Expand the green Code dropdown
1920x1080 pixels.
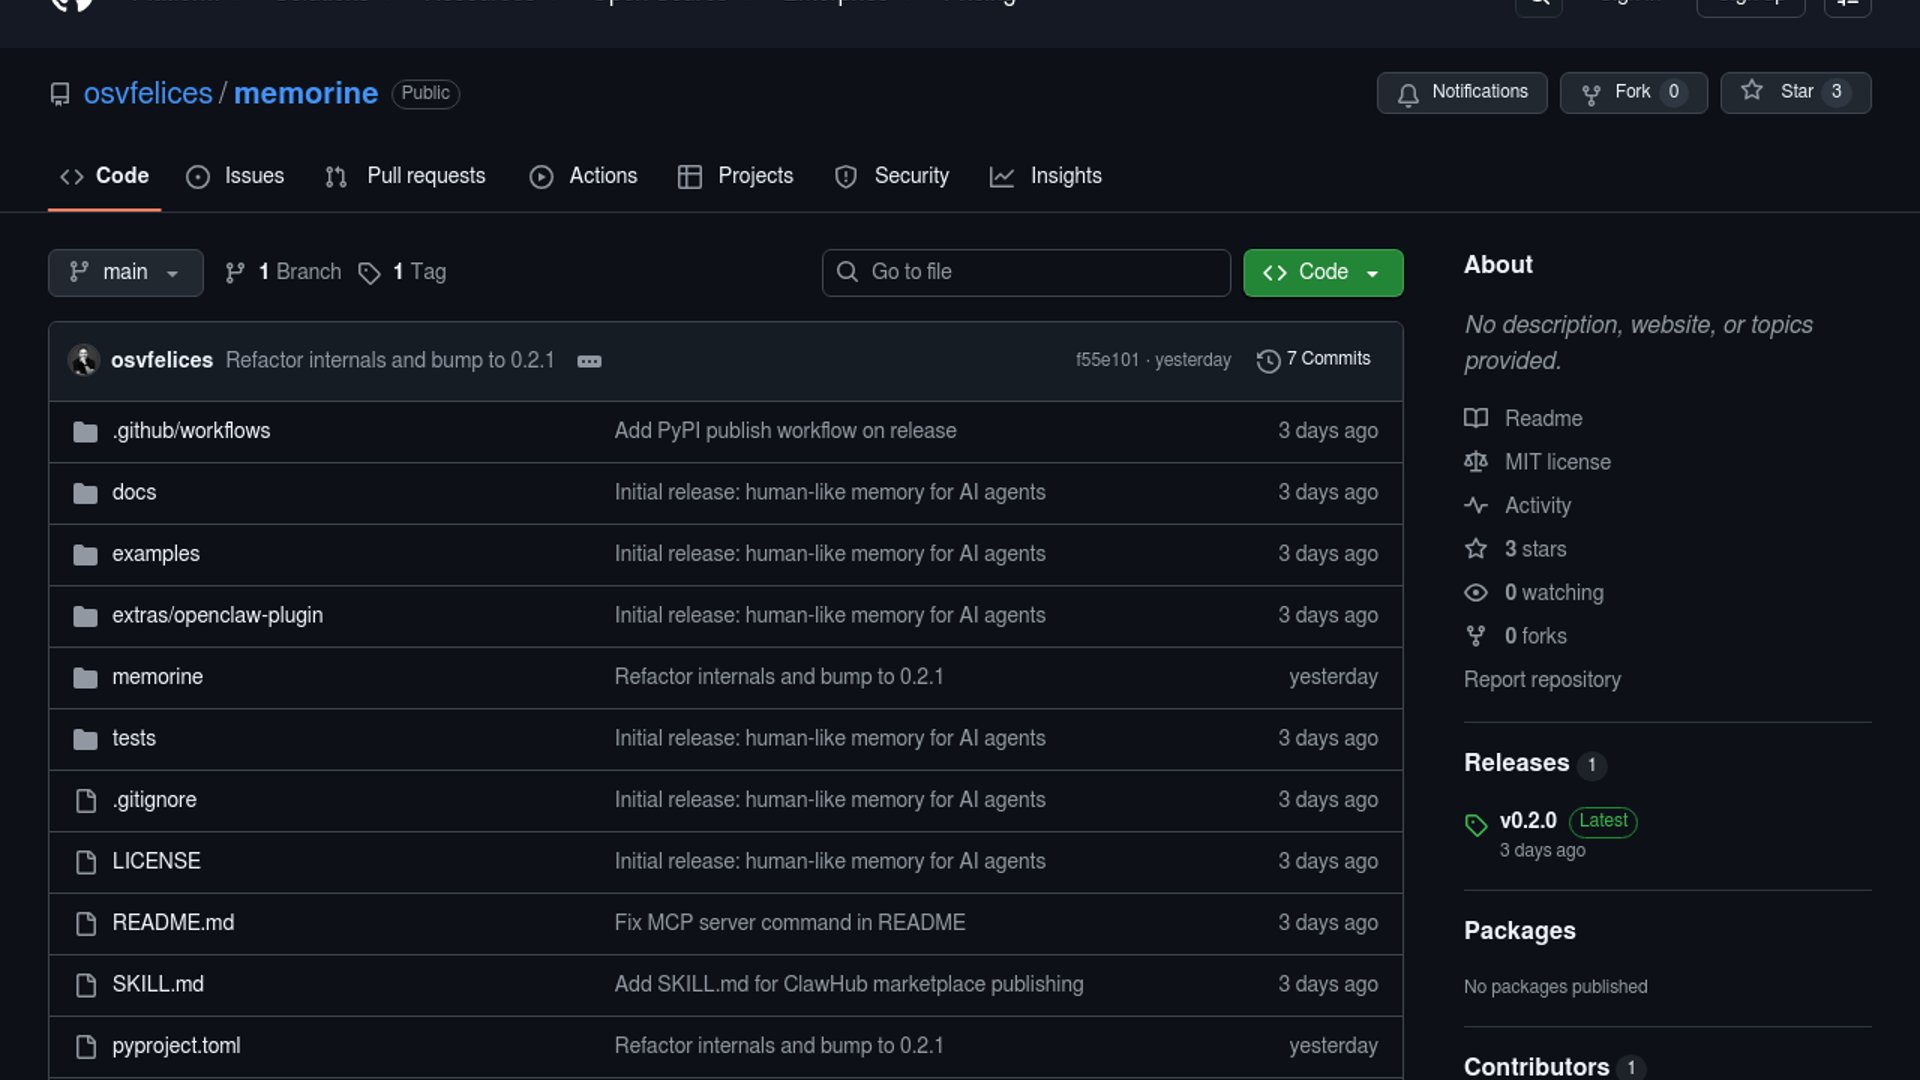pos(1322,272)
